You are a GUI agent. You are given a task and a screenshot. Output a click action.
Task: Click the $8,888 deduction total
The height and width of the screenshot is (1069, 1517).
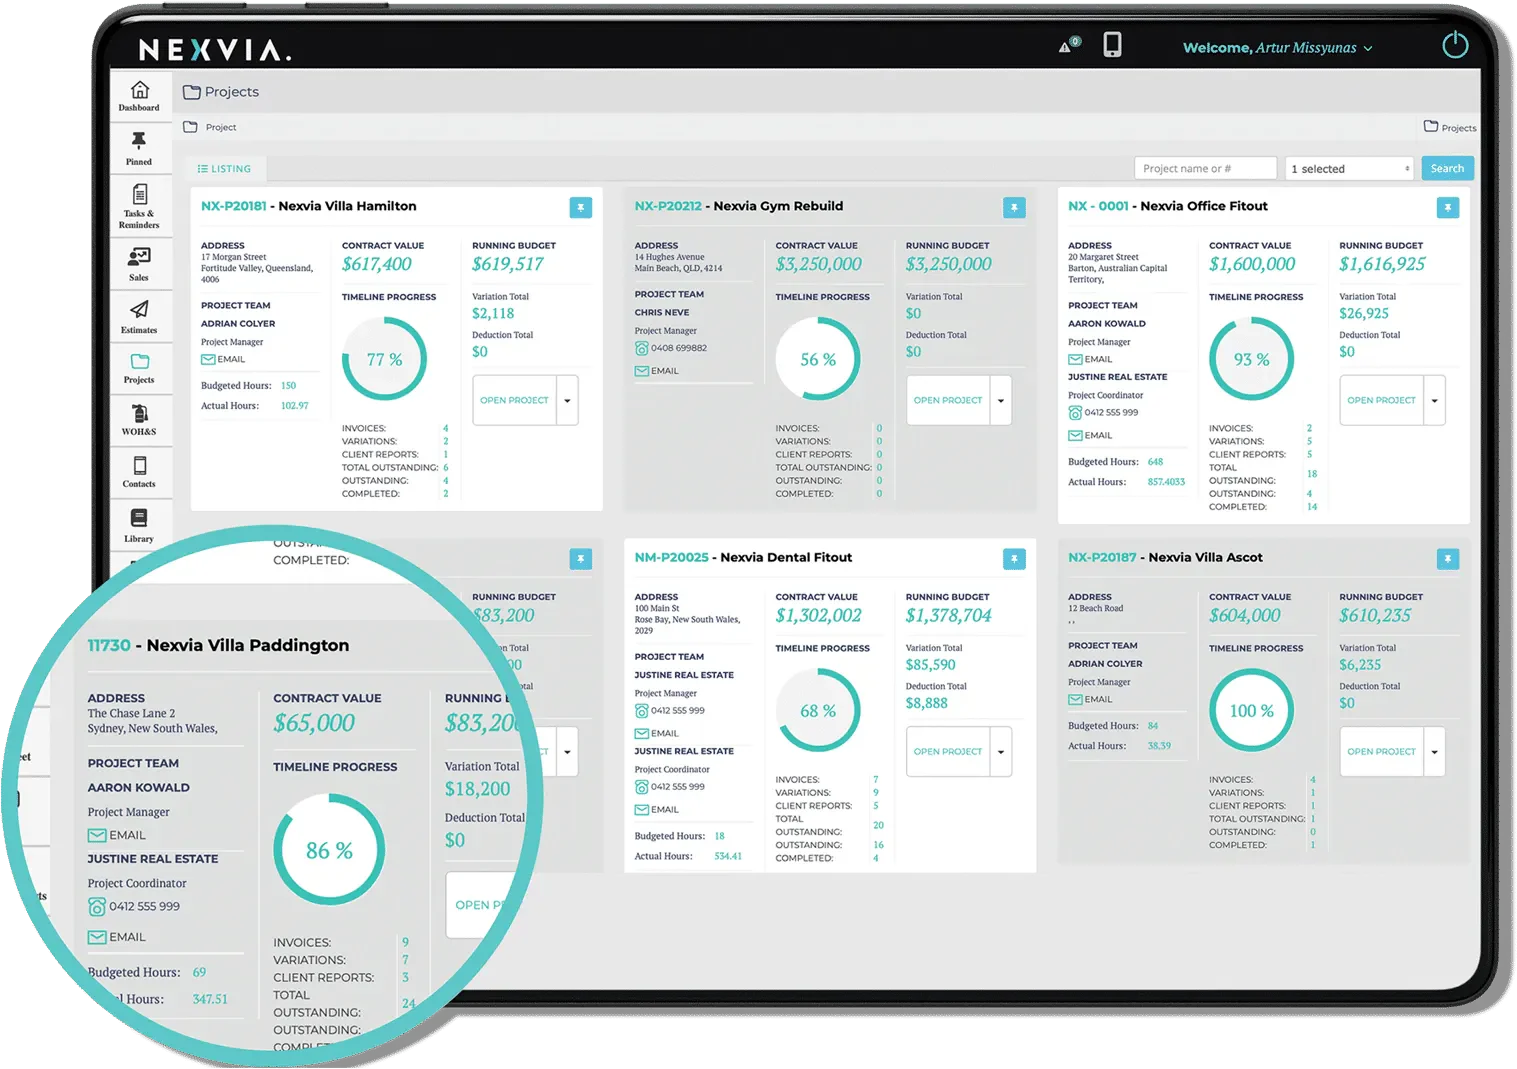coord(927,703)
